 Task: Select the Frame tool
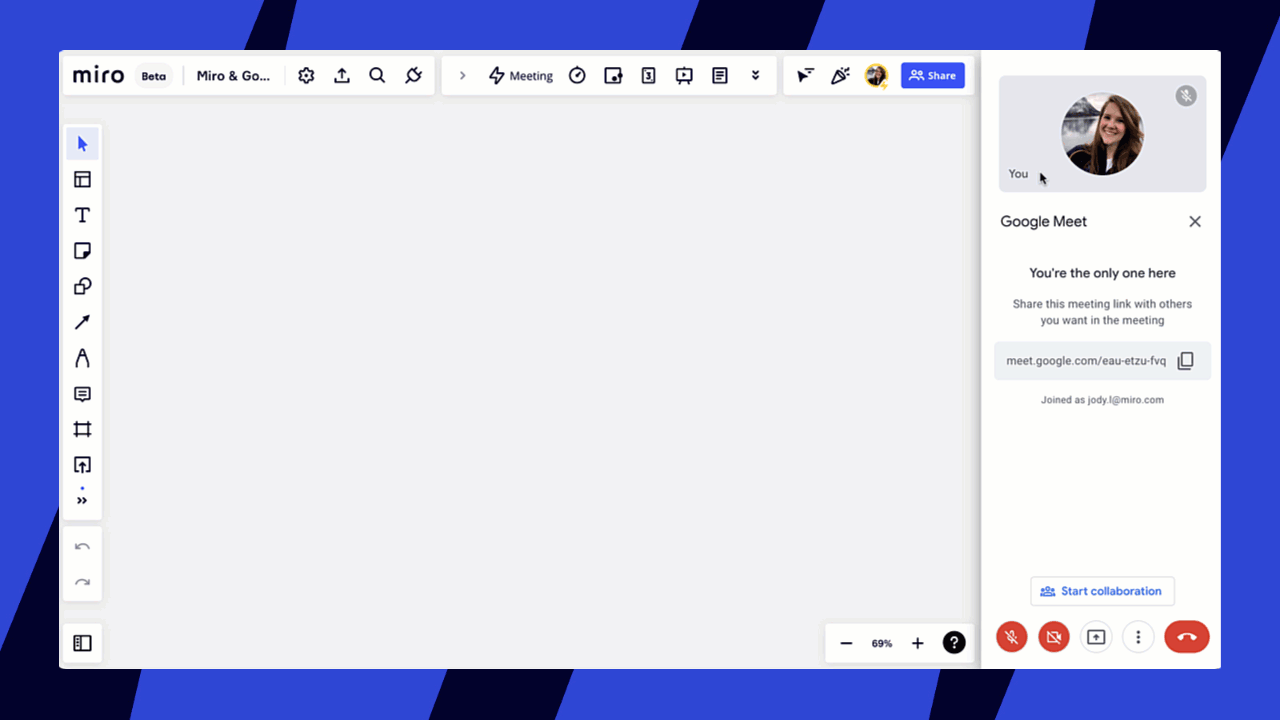(82, 429)
